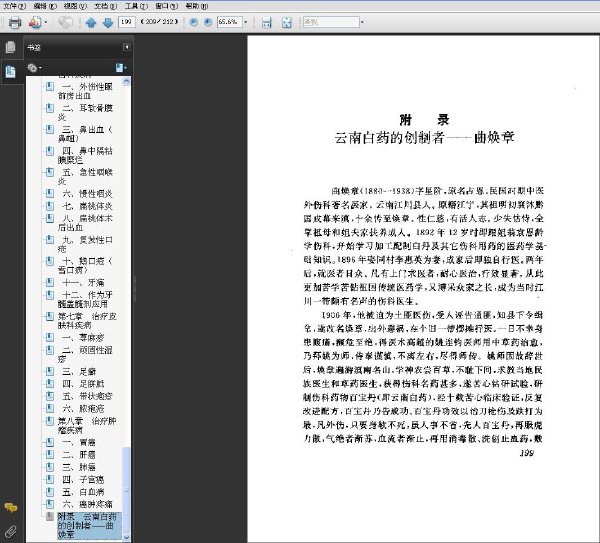This screenshot has height=543, width=600.
Task: Go to previous page with the up arrow
Action: 91,23
